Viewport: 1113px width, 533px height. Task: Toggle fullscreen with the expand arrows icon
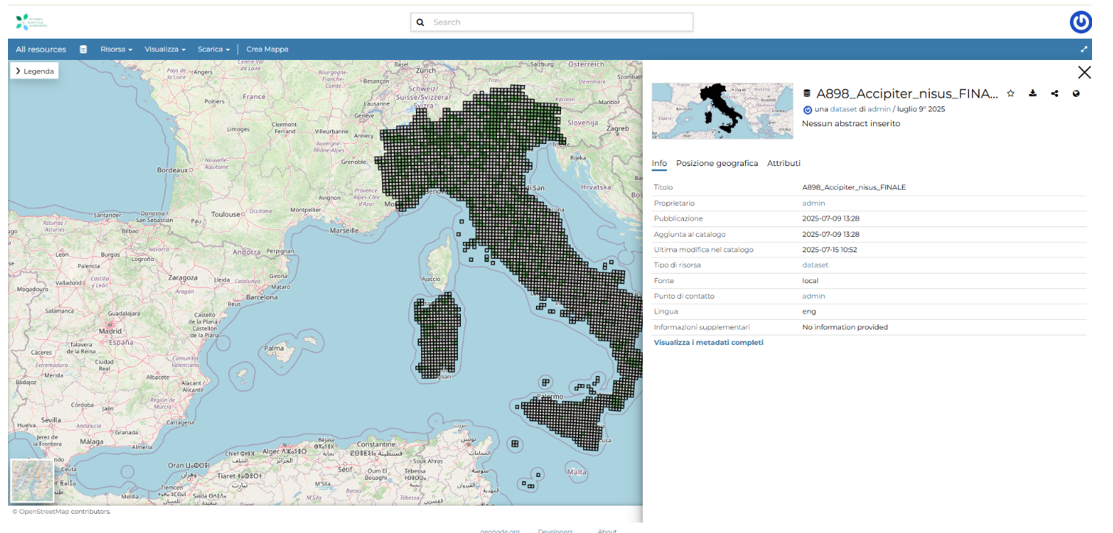pyautogui.click(x=1084, y=49)
